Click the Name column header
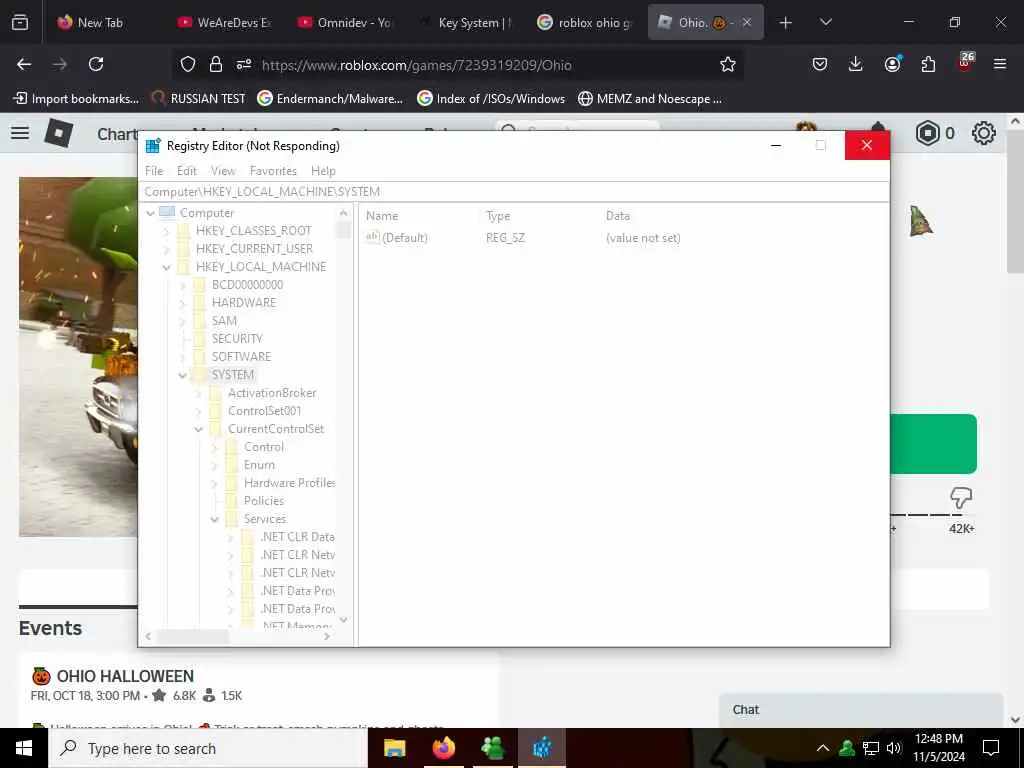Viewport: 1024px width, 768px height. pyautogui.click(x=381, y=216)
